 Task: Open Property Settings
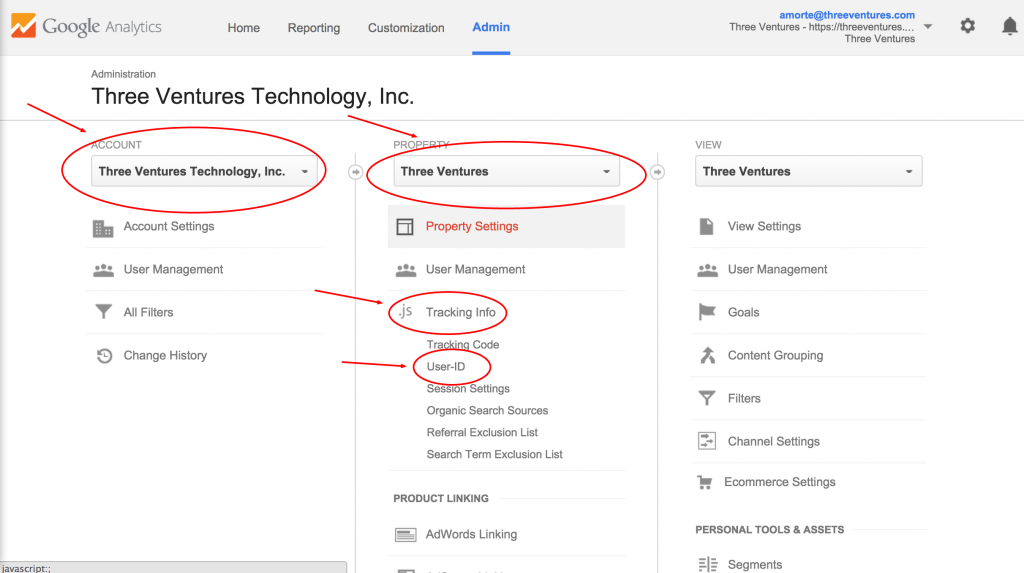click(472, 227)
